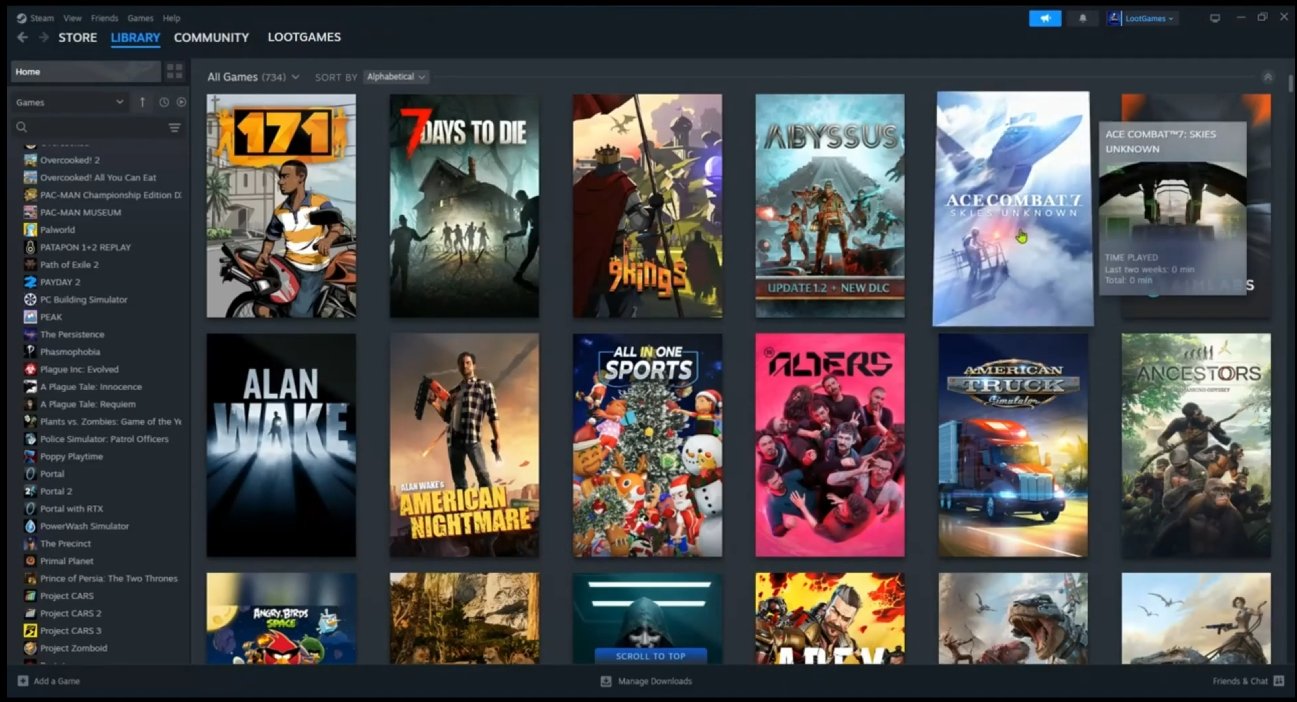Open the View menu
This screenshot has height=702, width=1297.
[72, 18]
